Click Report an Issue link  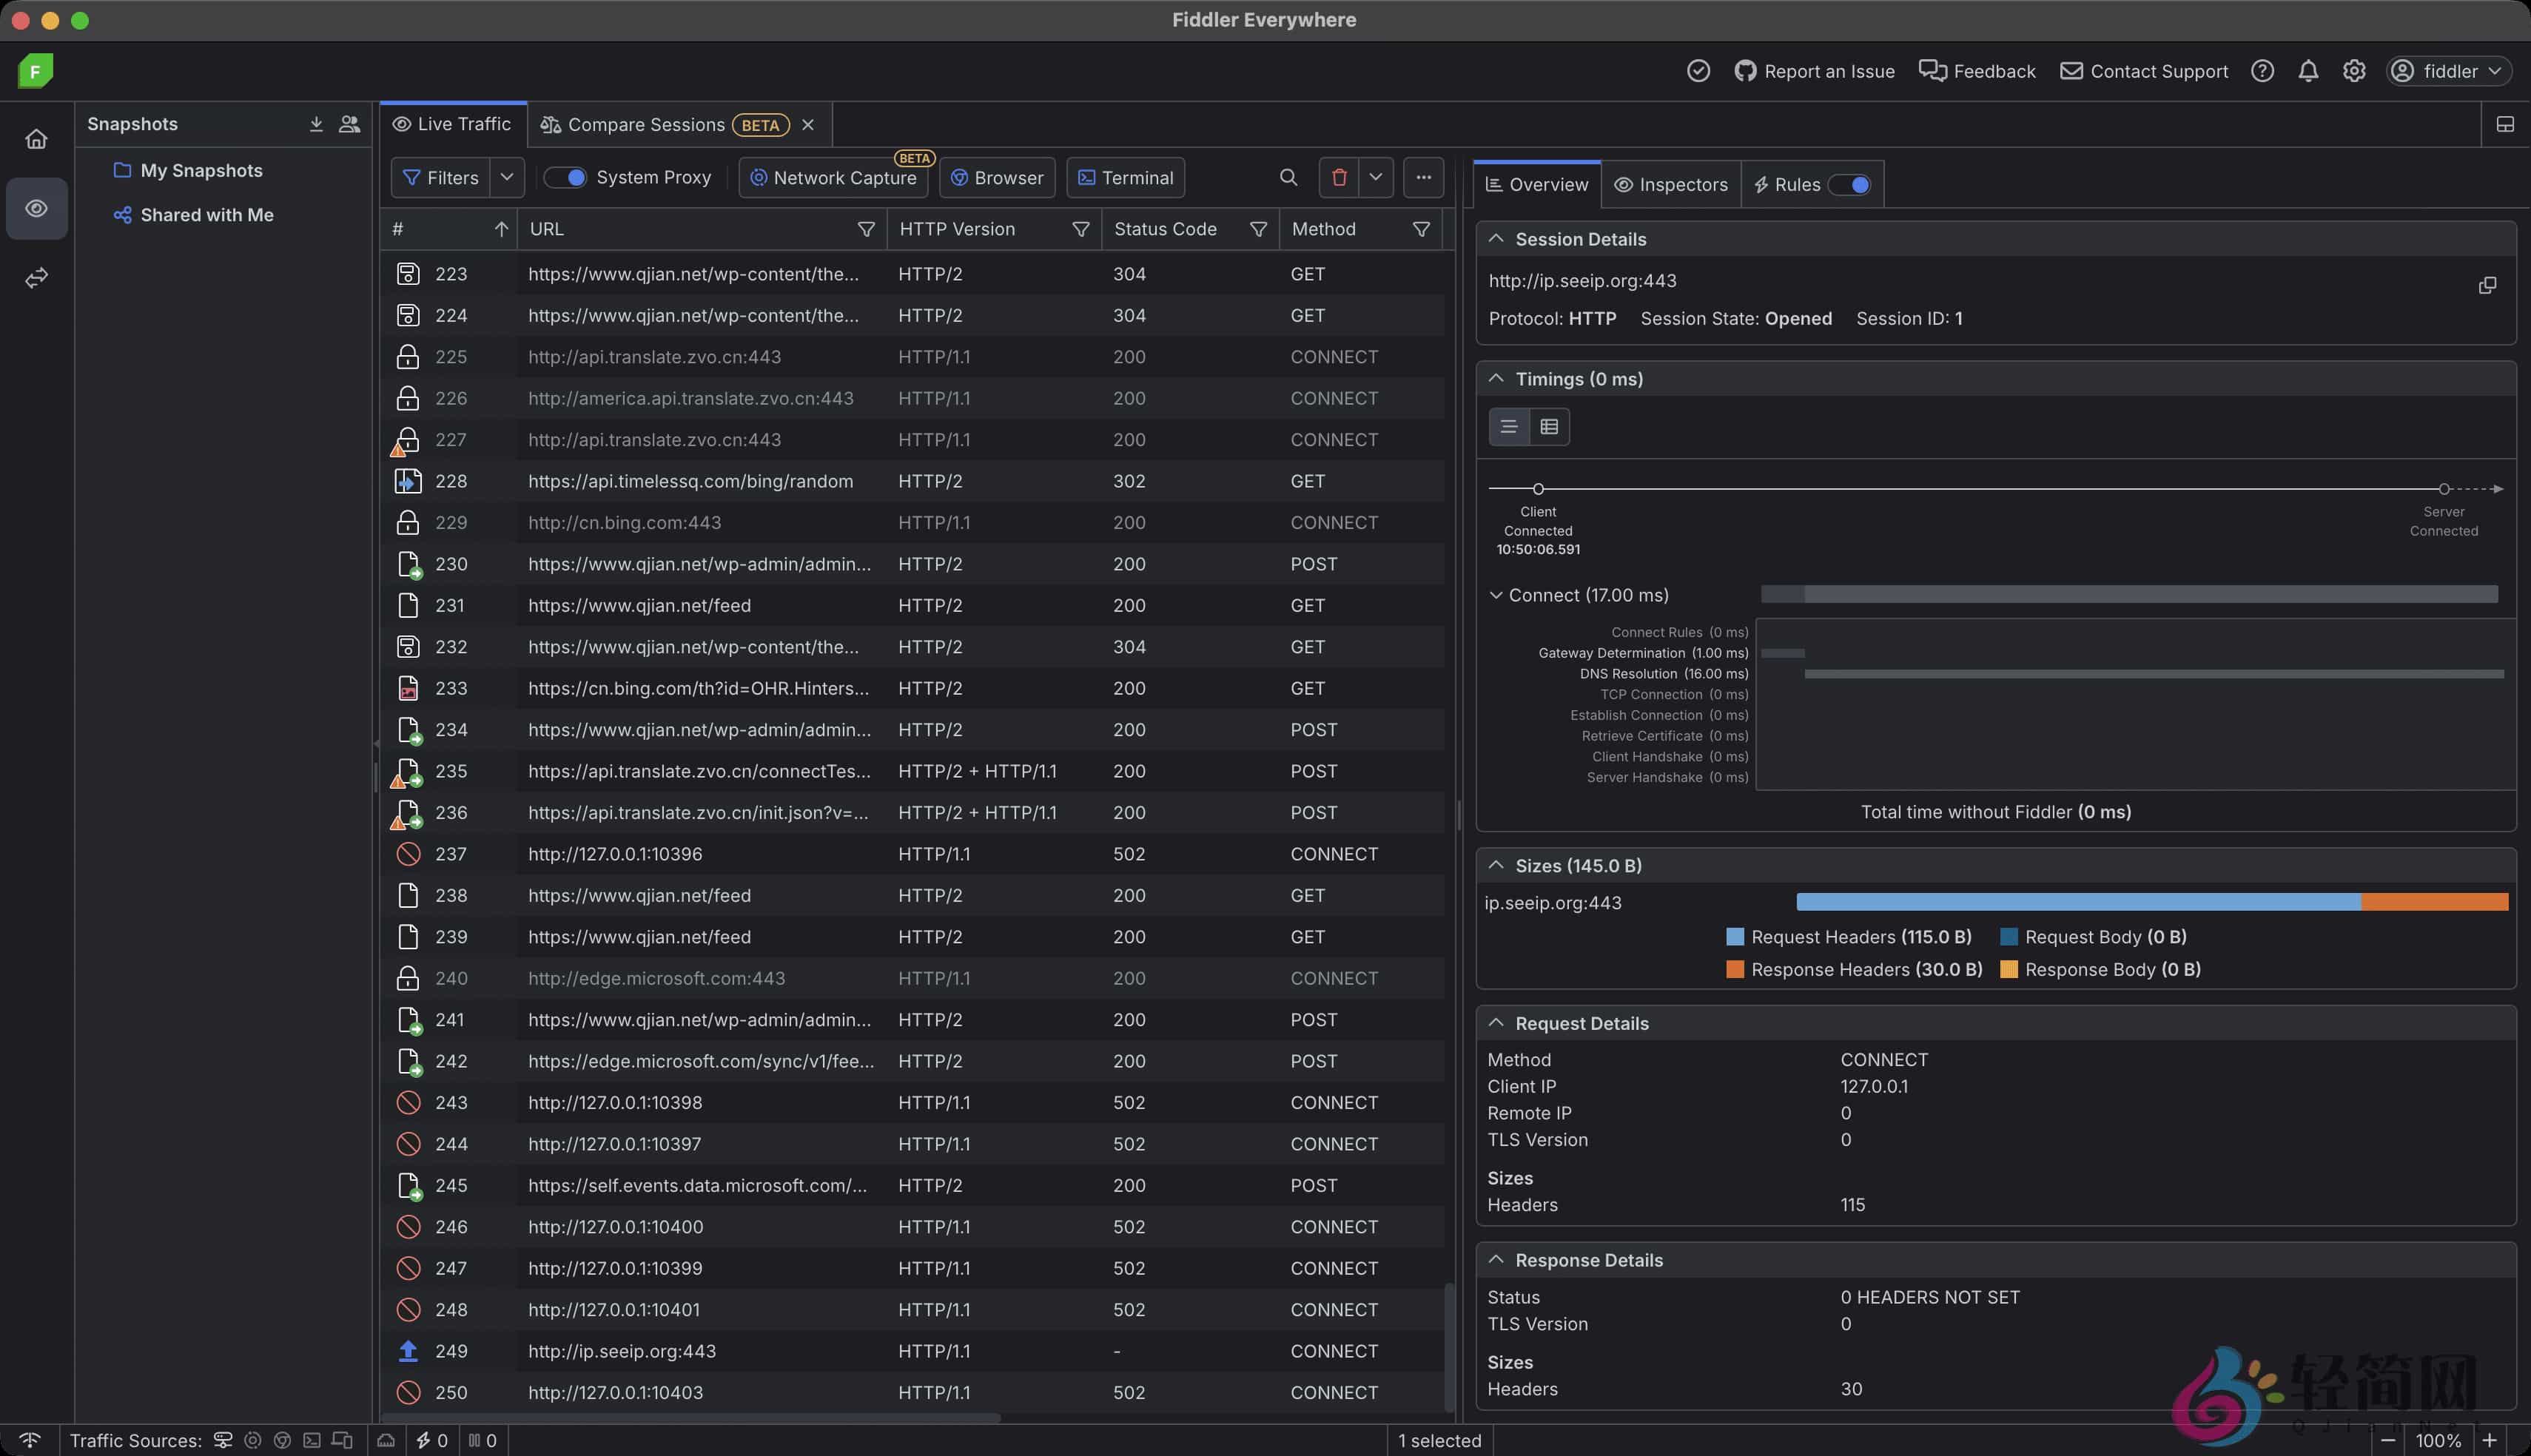click(1814, 71)
